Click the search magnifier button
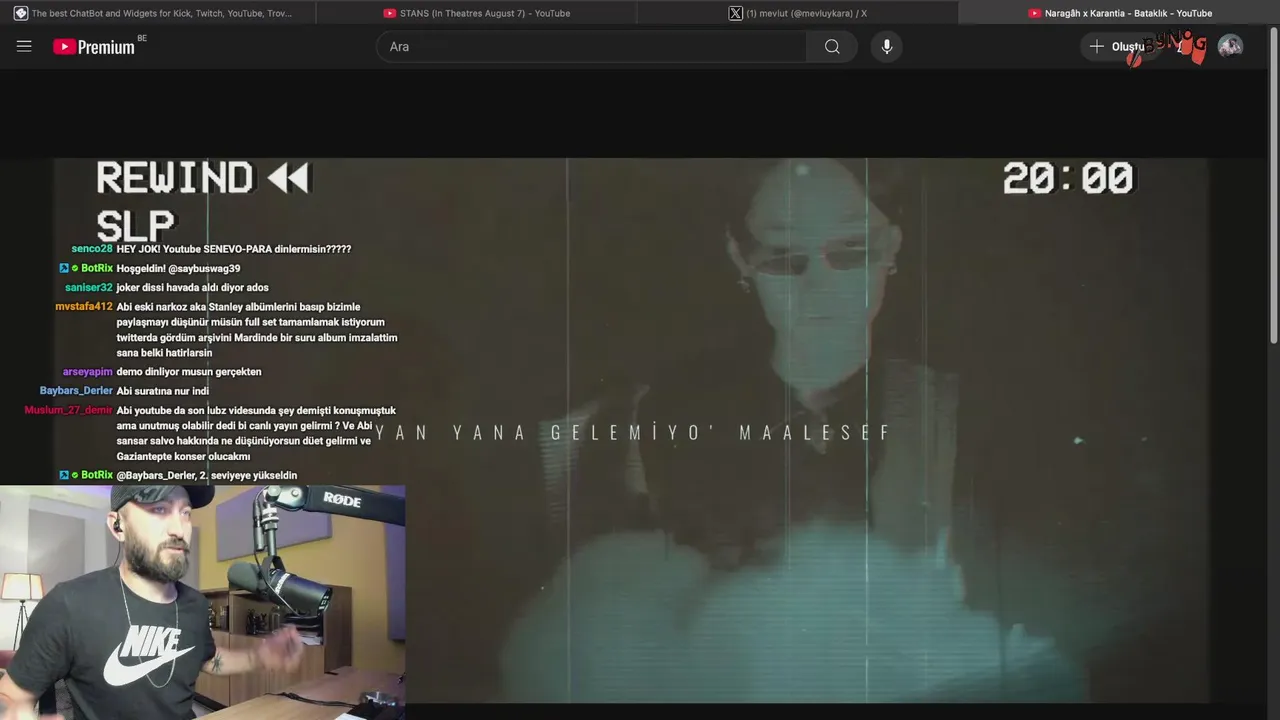The width and height of the screenshot is (1280, 720). (x=832, y=46)
